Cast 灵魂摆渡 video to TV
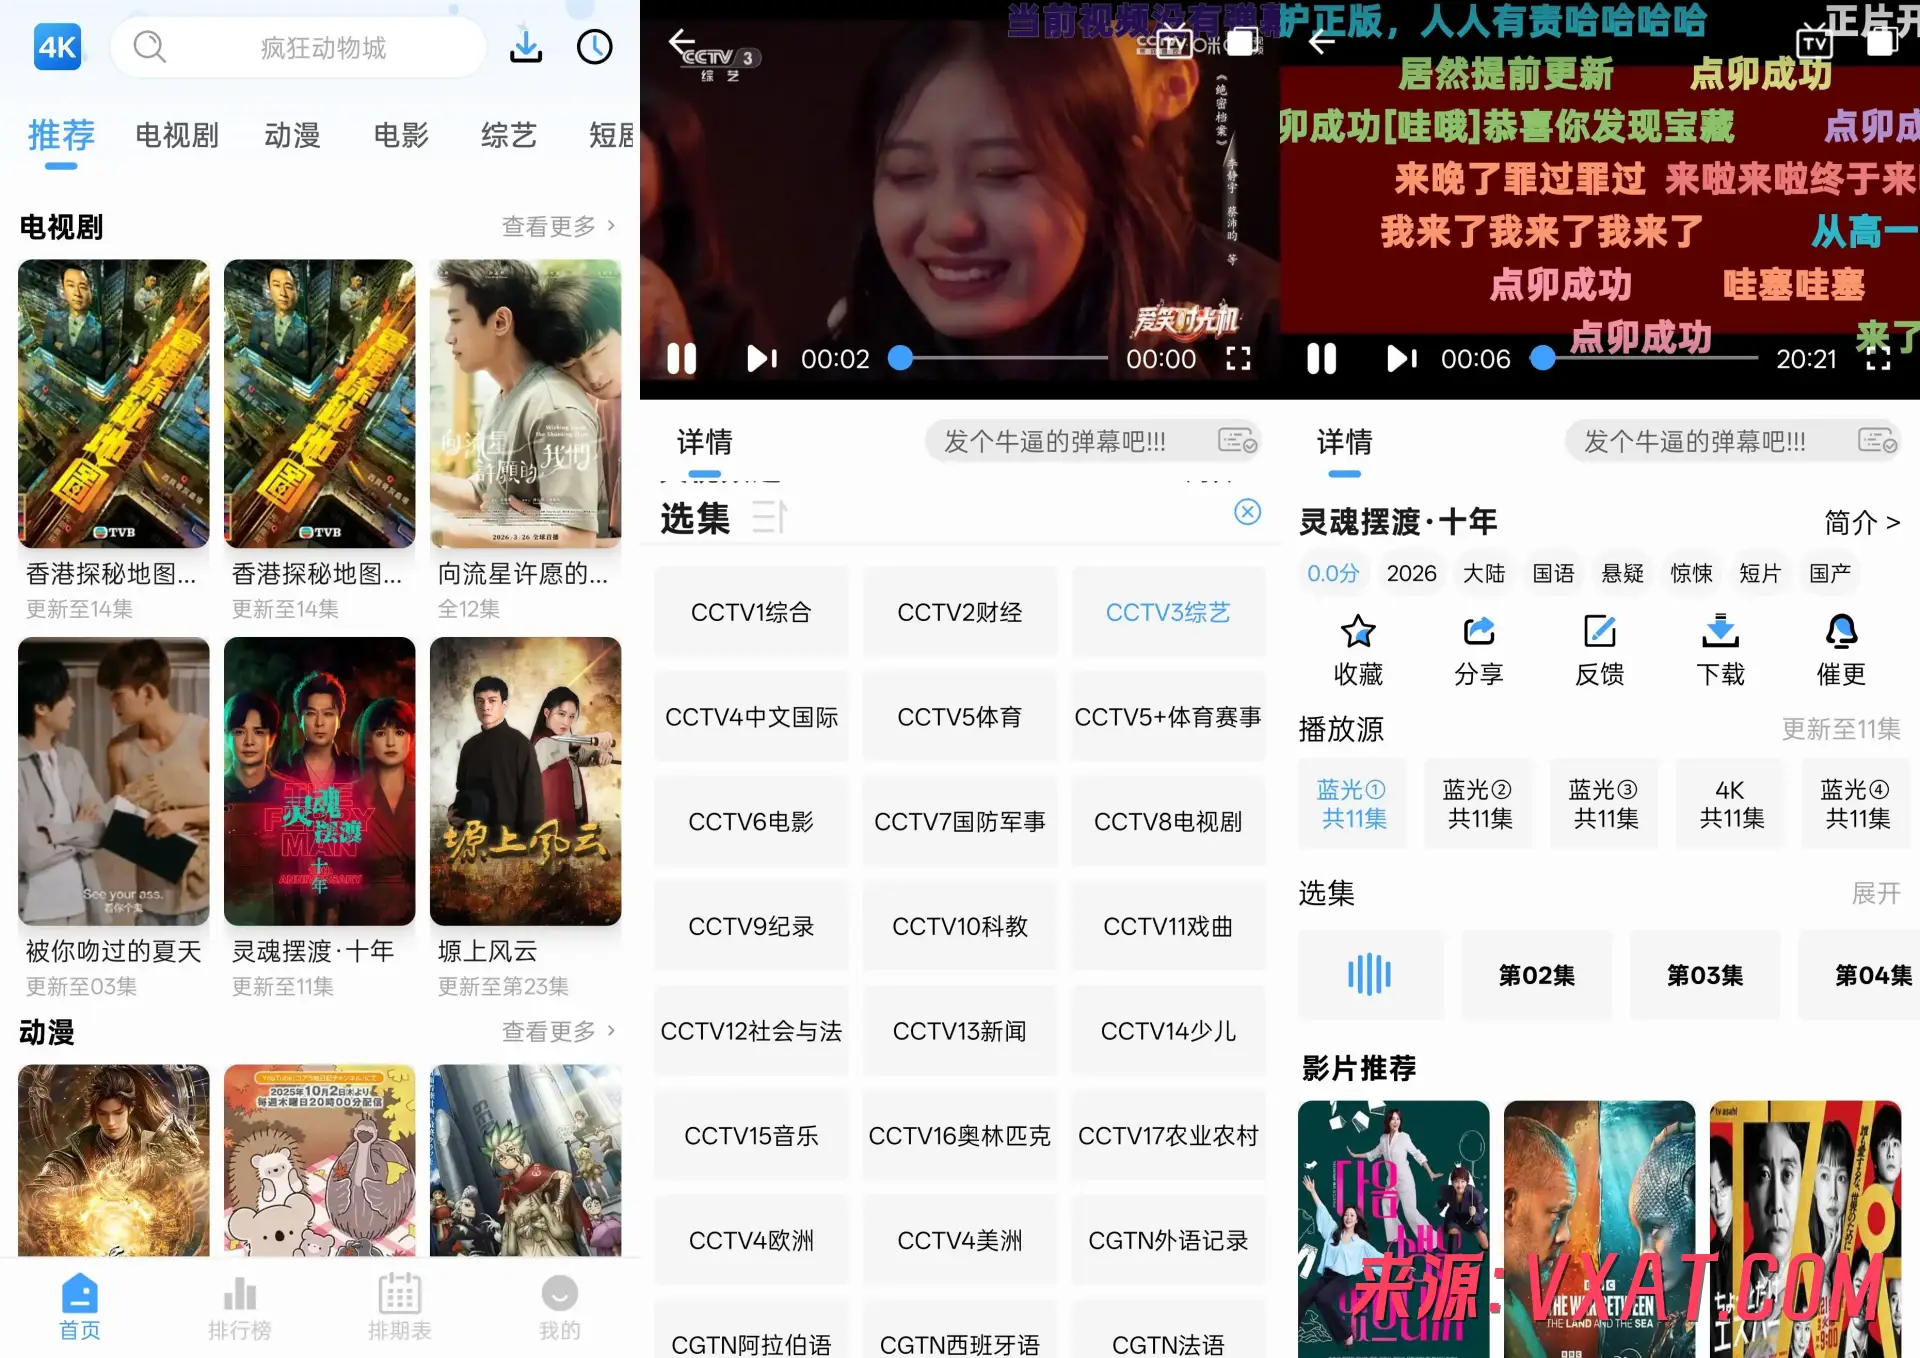This screenshot has width=1920, height=1358. pyautogui.click(x=1814, y=43)
